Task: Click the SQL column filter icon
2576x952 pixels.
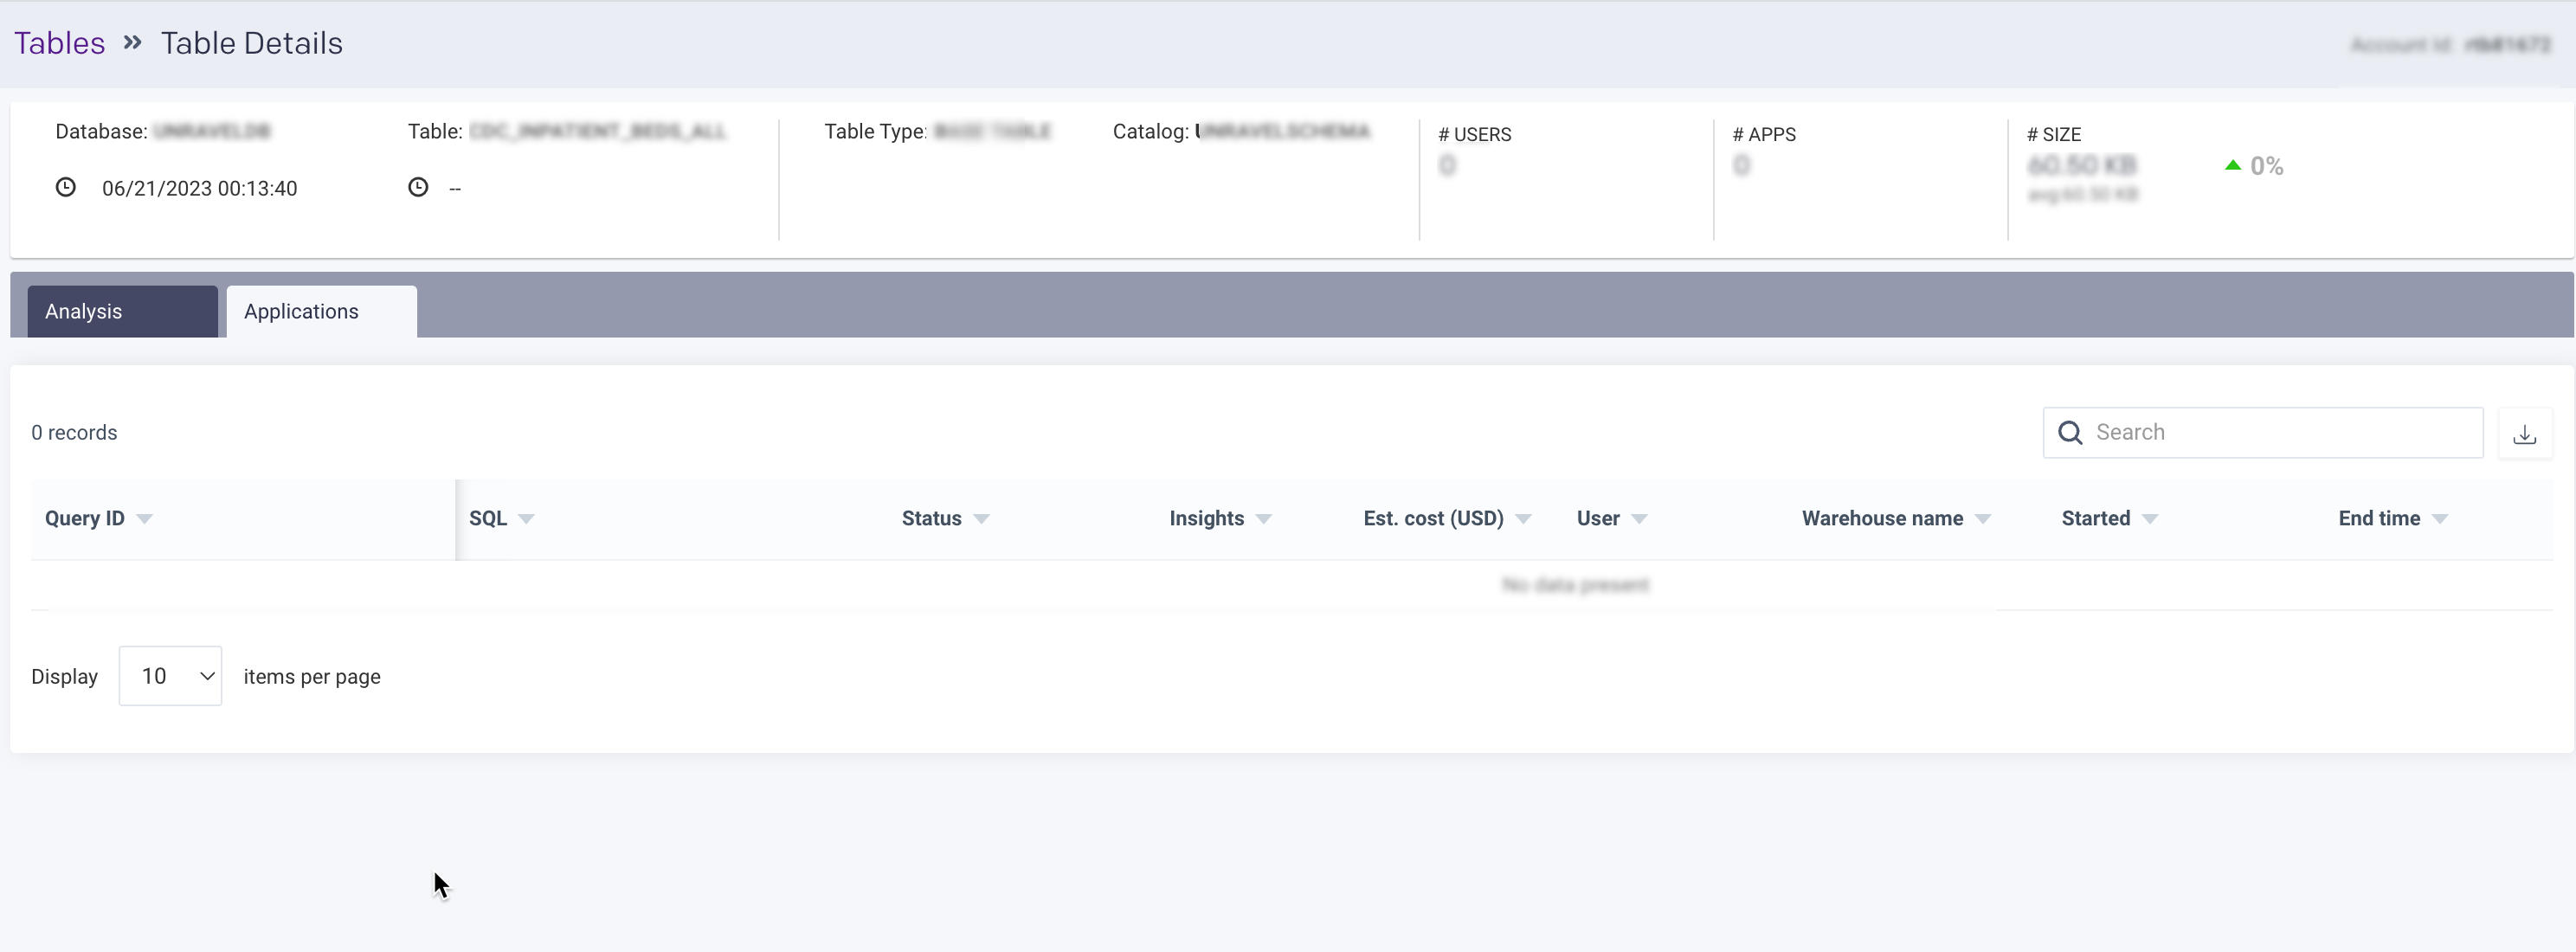Action: pyautogui.click(x=529, y=519)
